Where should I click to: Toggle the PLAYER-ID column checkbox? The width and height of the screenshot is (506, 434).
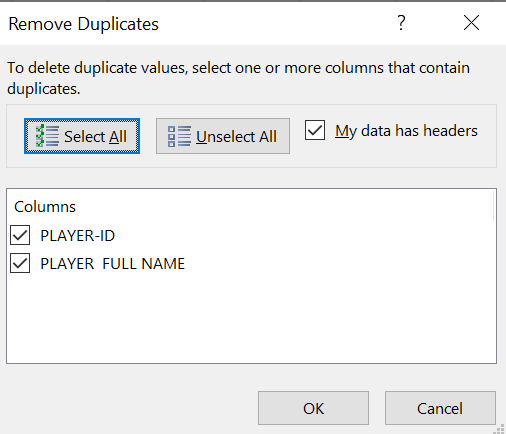click(20, 235)
